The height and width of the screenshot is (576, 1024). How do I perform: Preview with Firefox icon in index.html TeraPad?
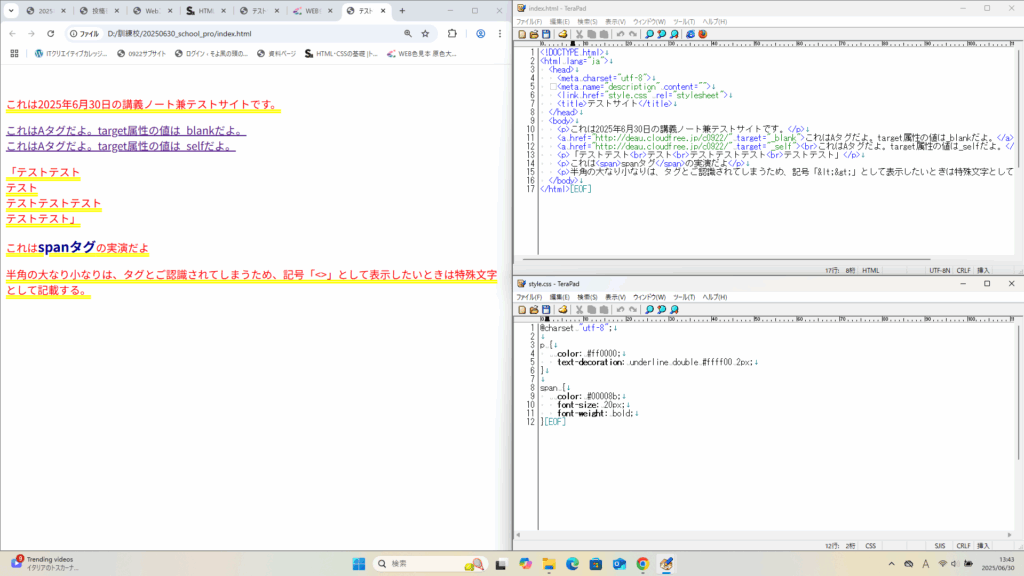702,33
